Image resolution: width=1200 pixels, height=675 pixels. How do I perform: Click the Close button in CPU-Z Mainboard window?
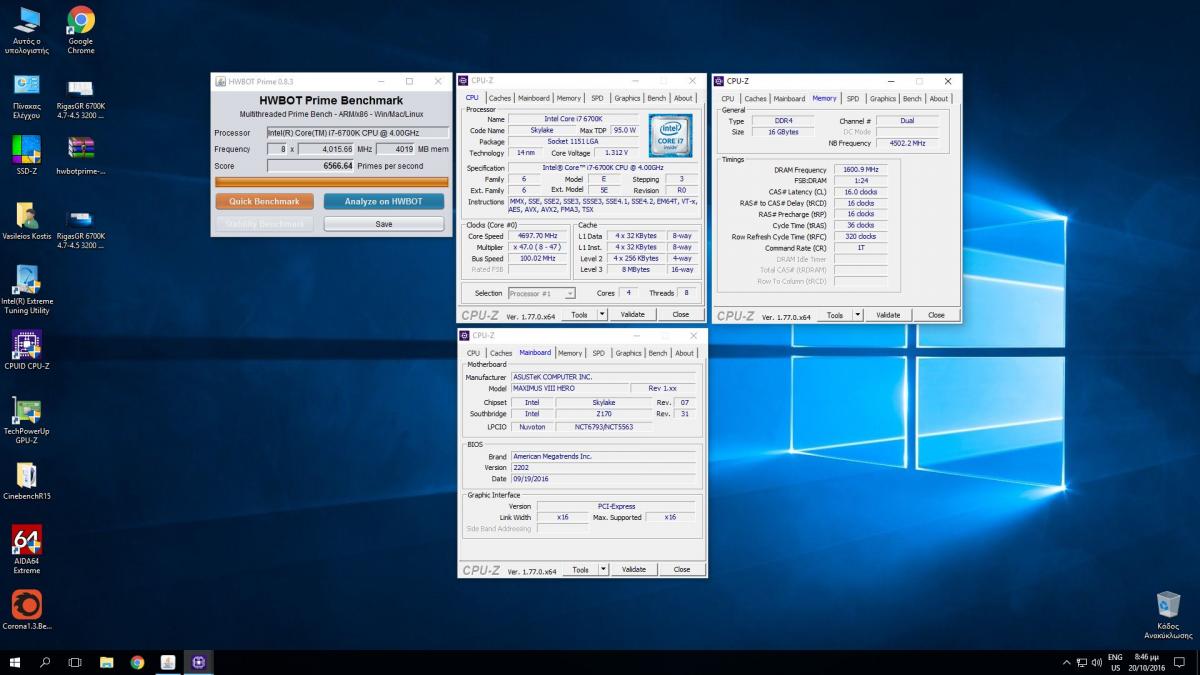(x=682, y=569)
